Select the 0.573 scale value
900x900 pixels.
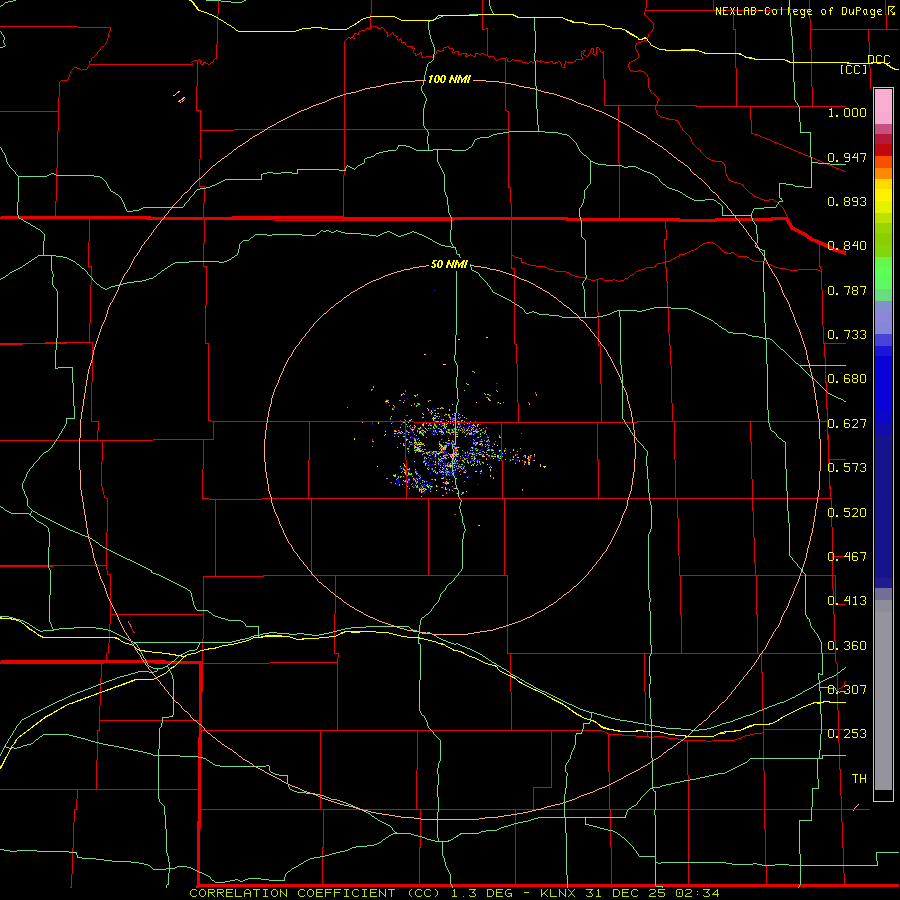coord(847,468)
